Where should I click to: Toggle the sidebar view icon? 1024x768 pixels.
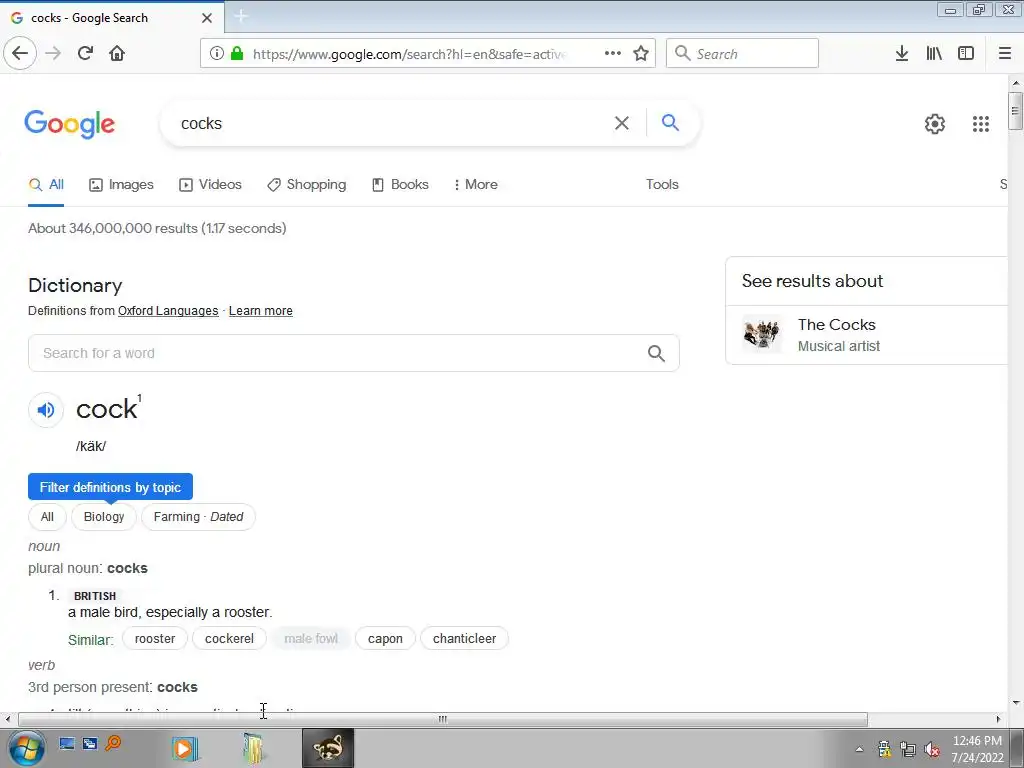click(966, 54)
